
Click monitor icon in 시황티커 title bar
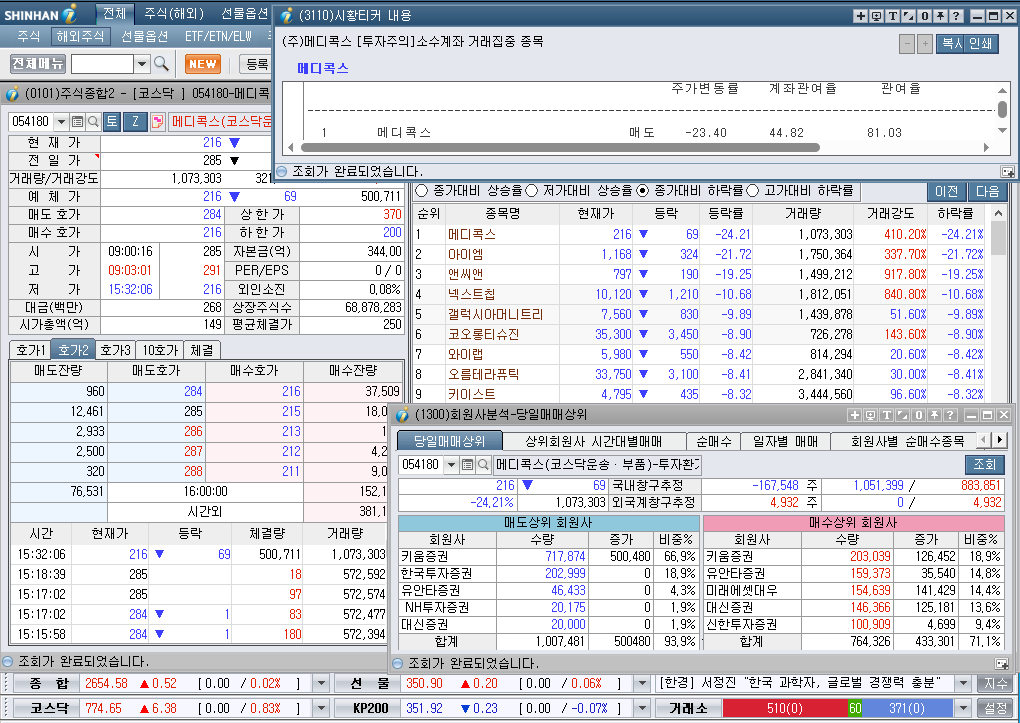[876, 16]
